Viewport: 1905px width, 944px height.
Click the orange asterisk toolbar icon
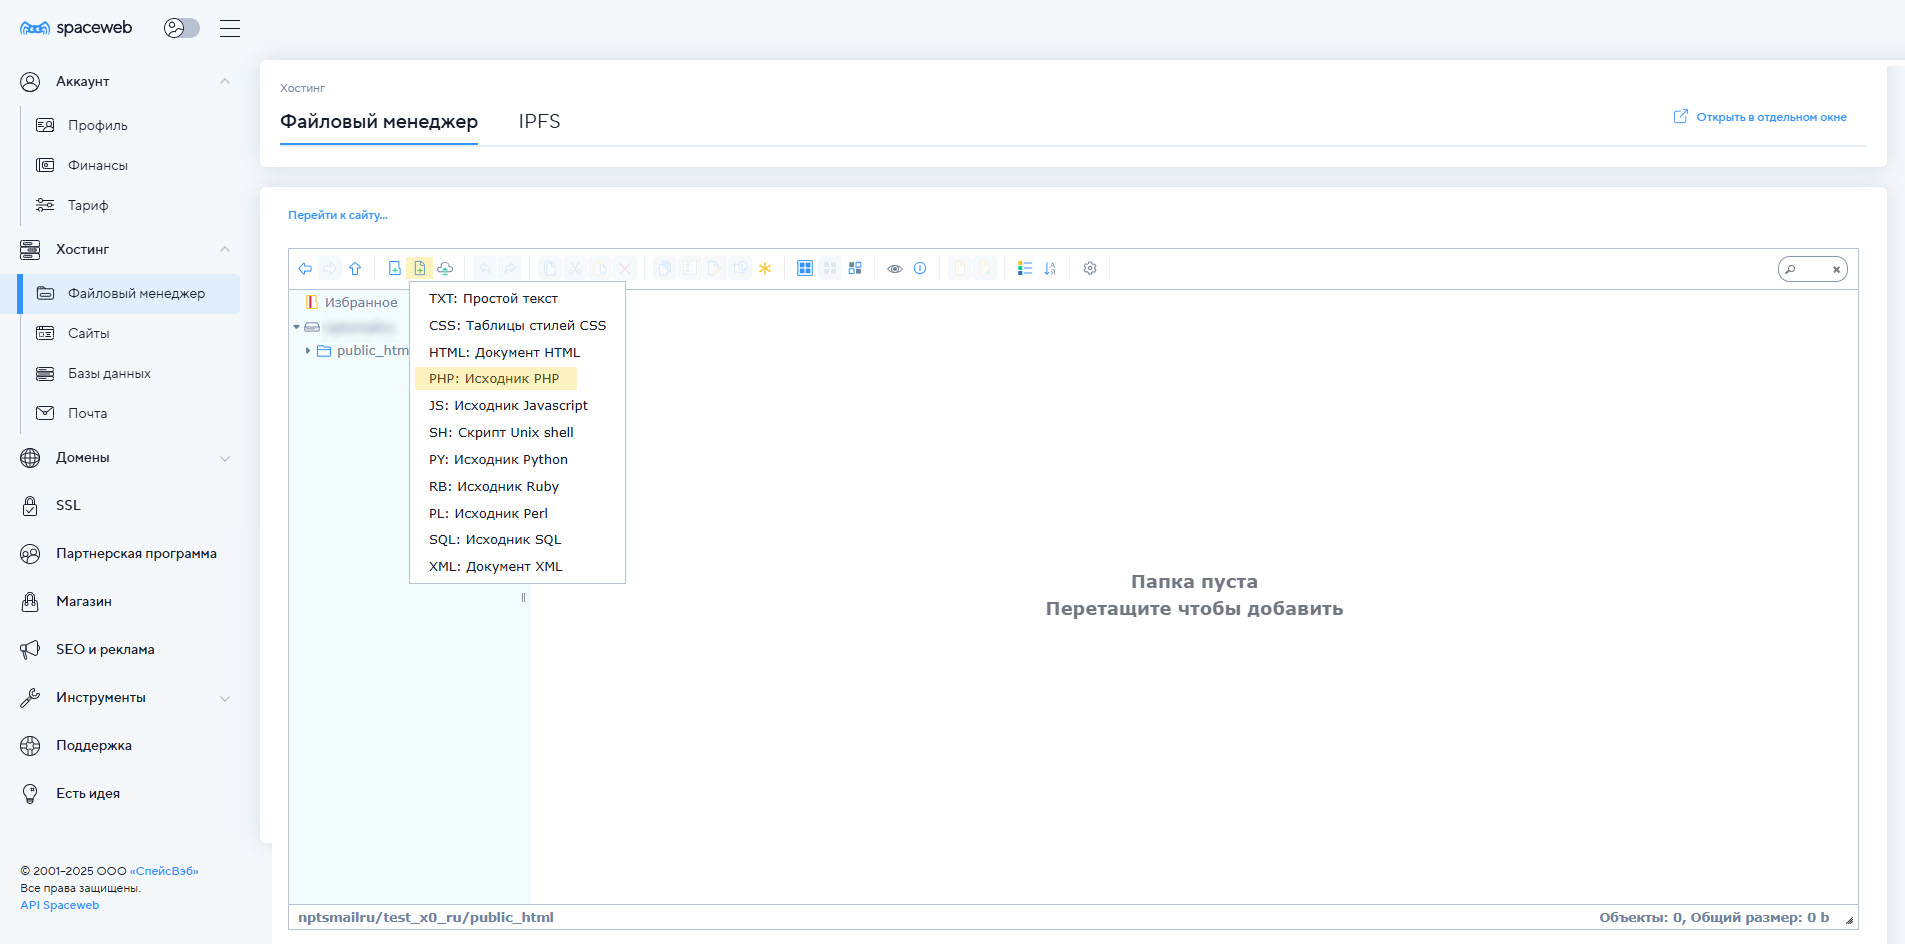(765, 268)
